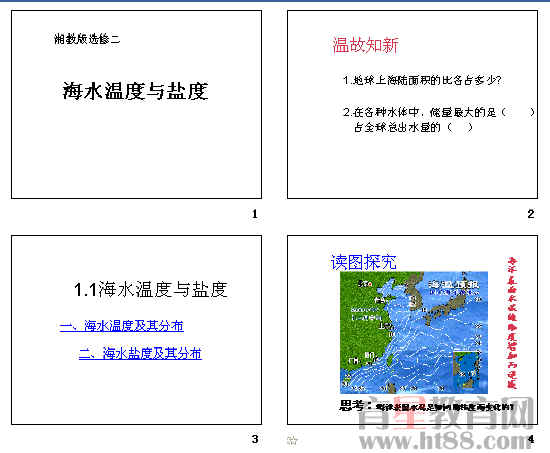
Task: Click the line 占全球总出水量的 on slide 2
Action: [413, 127]
